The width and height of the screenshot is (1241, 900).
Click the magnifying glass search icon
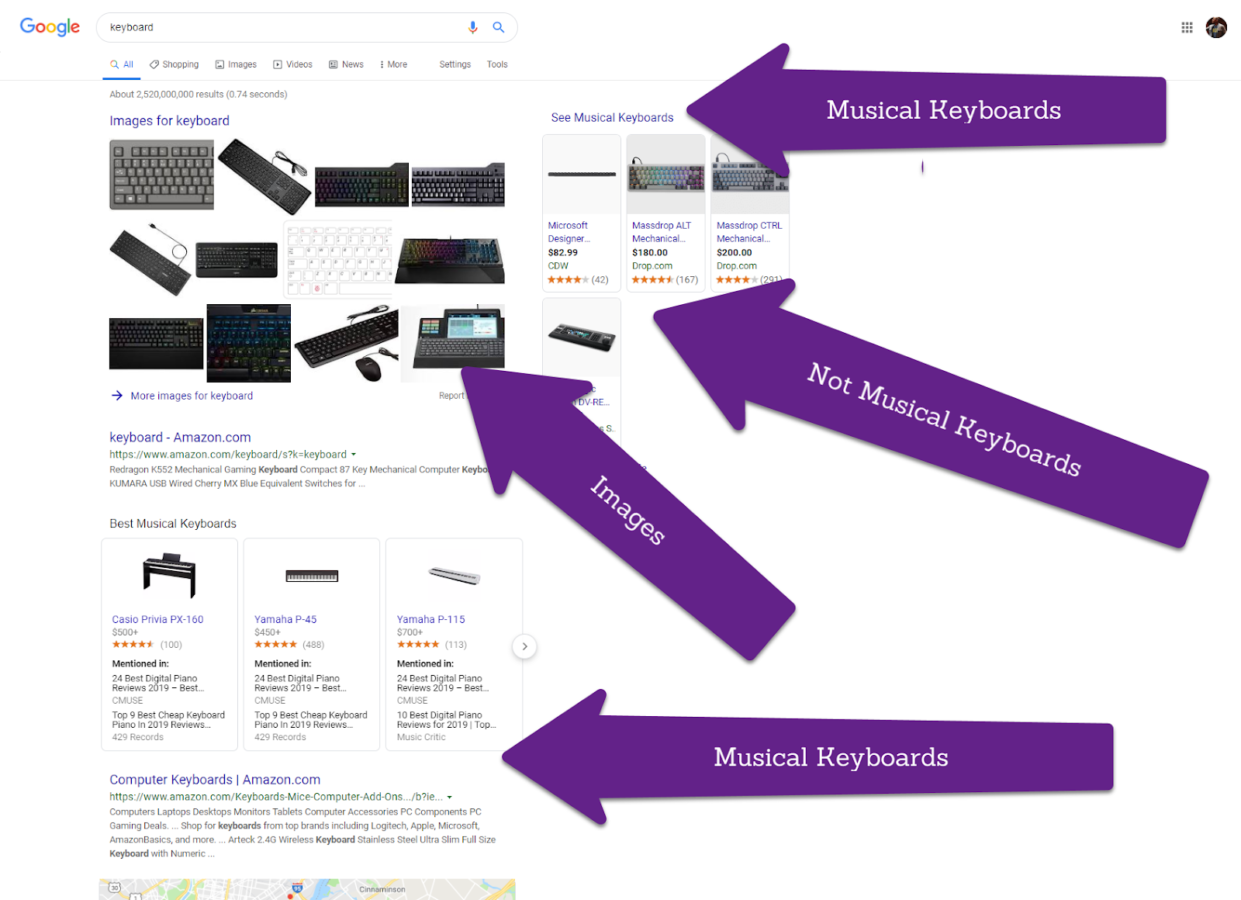pyautogui.click(x=498, y=28)
